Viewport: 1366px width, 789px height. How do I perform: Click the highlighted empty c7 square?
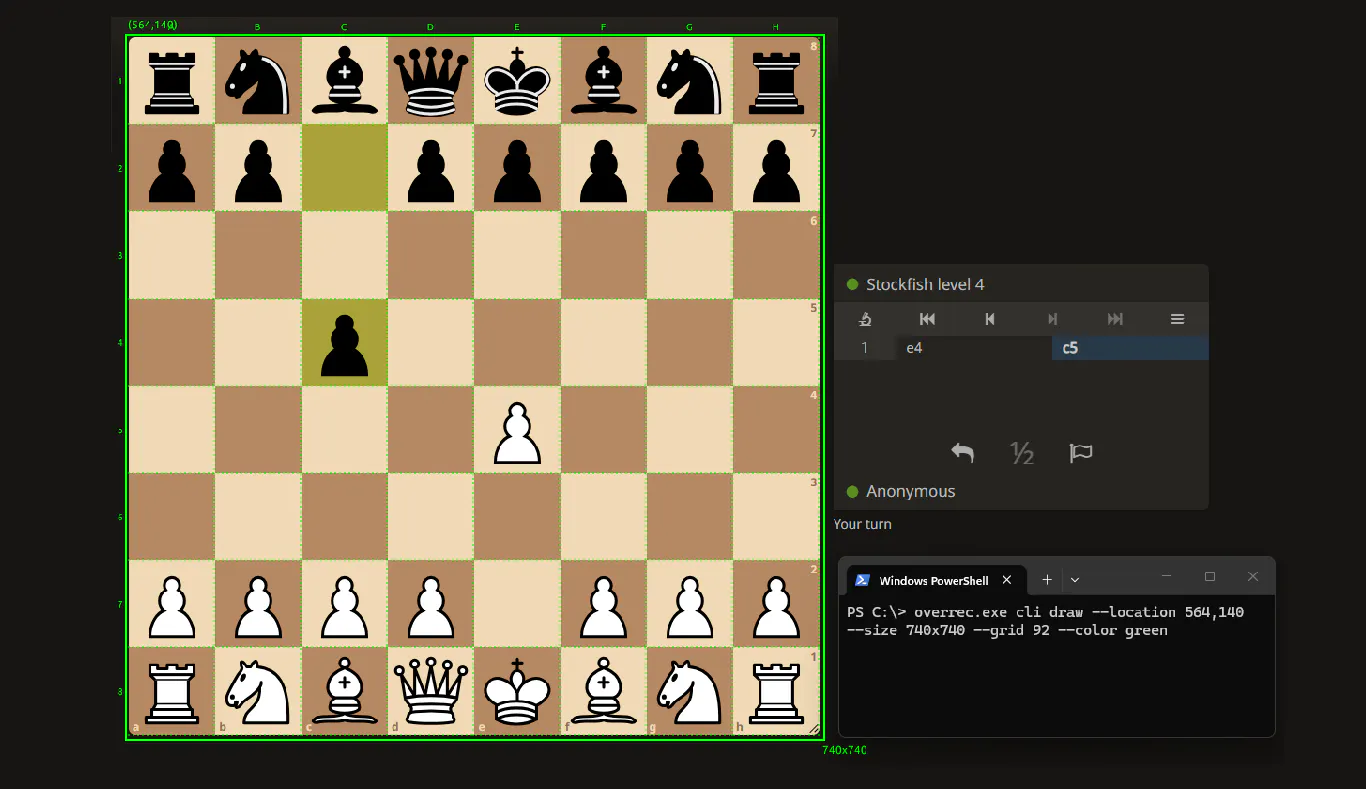pyautogui.click(x=344, y=169)
